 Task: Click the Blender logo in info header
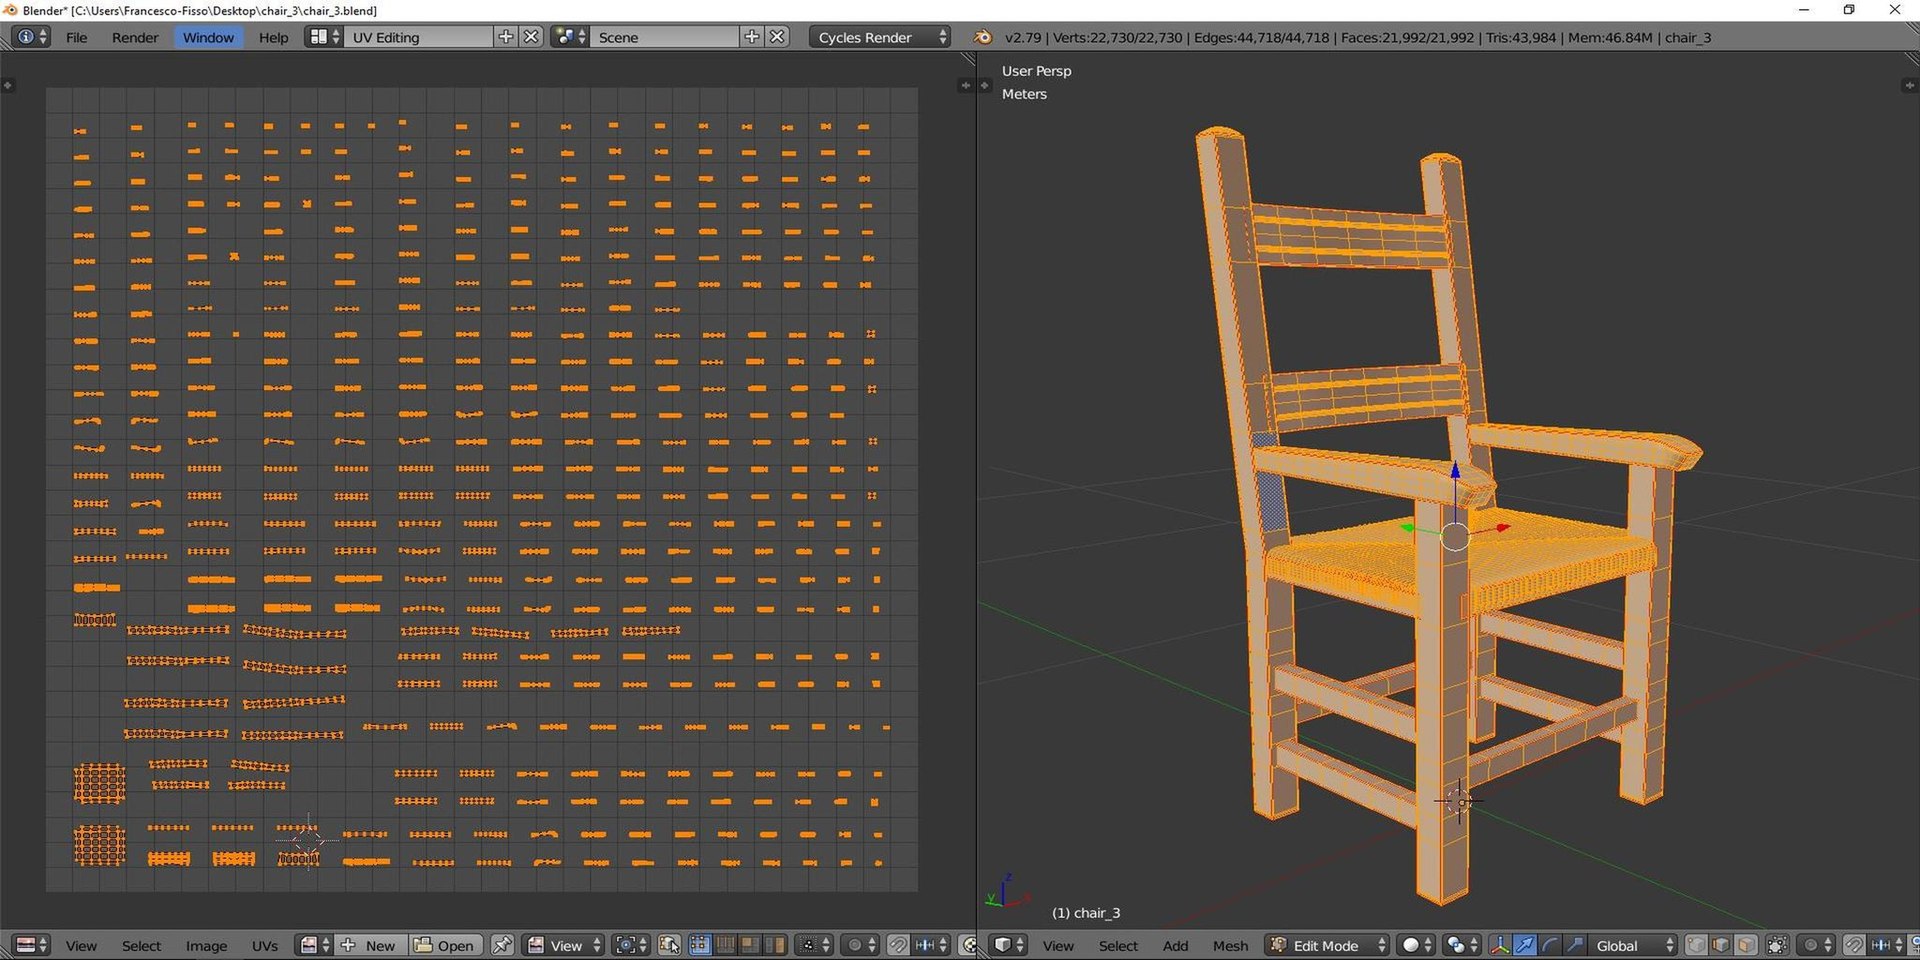tap(983, 37)
